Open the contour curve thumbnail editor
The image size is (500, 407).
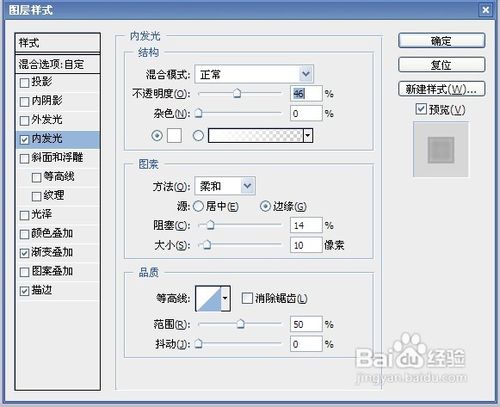click(209, 298)
